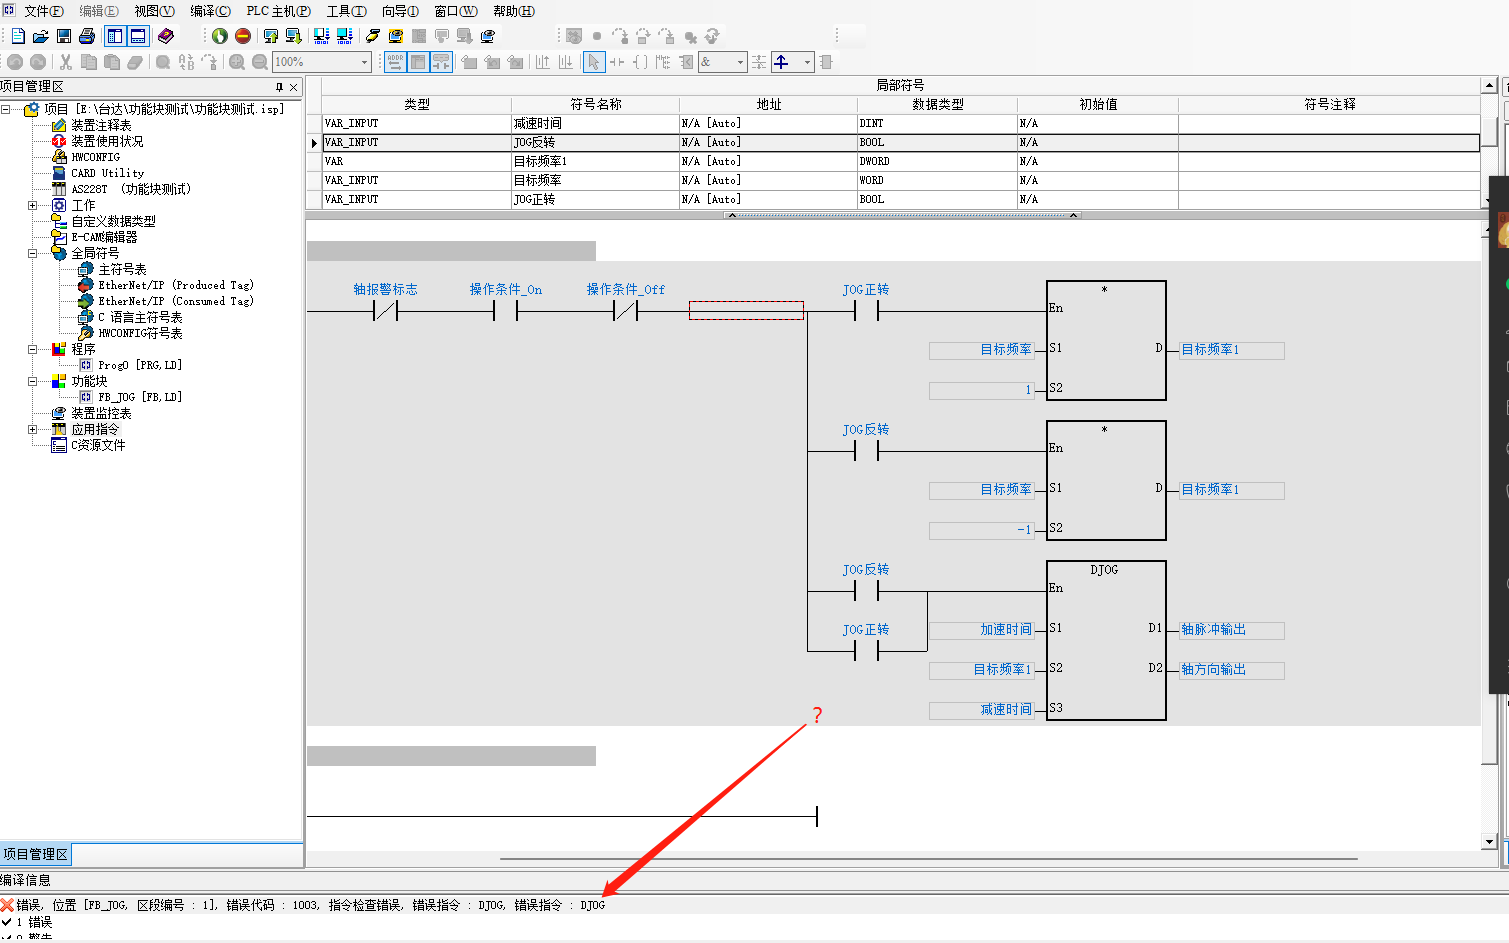Click the New file icon
The image size is (1509, 943).
click(x=18, y=36)
